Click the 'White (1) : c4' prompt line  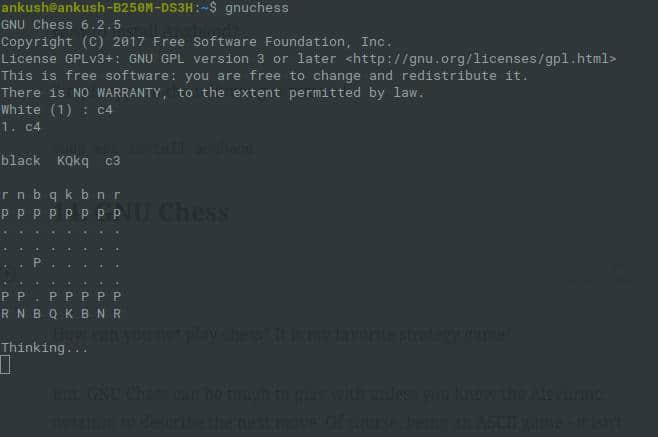coord(57,110)
